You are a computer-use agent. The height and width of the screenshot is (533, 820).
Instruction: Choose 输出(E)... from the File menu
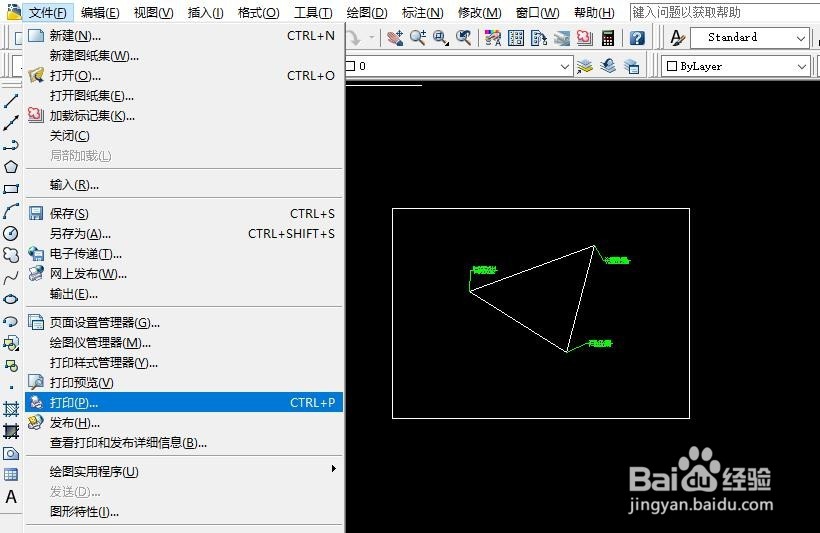point(184,294)
